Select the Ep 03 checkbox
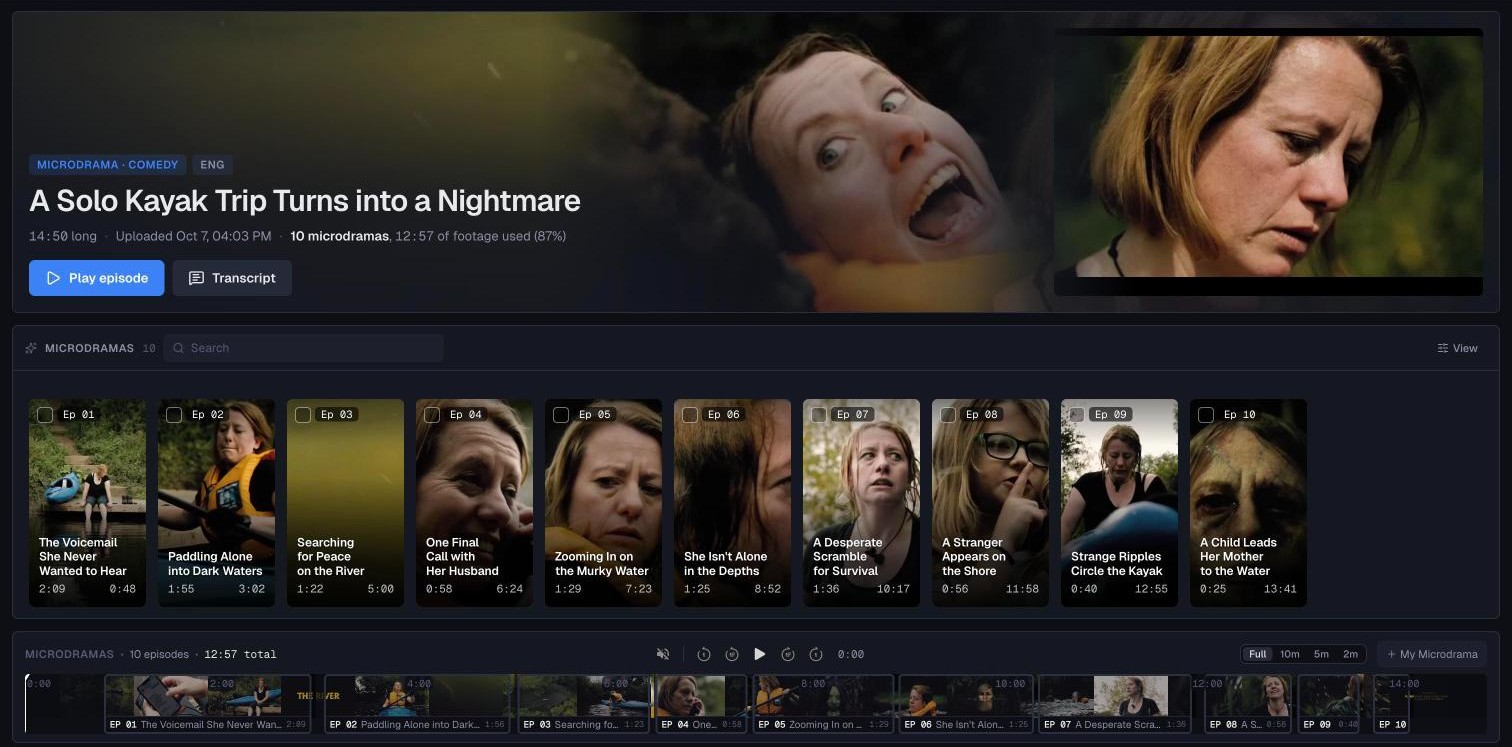This screenshot has height=747, width=1512. pyautogui.click(x=303, y=414)
